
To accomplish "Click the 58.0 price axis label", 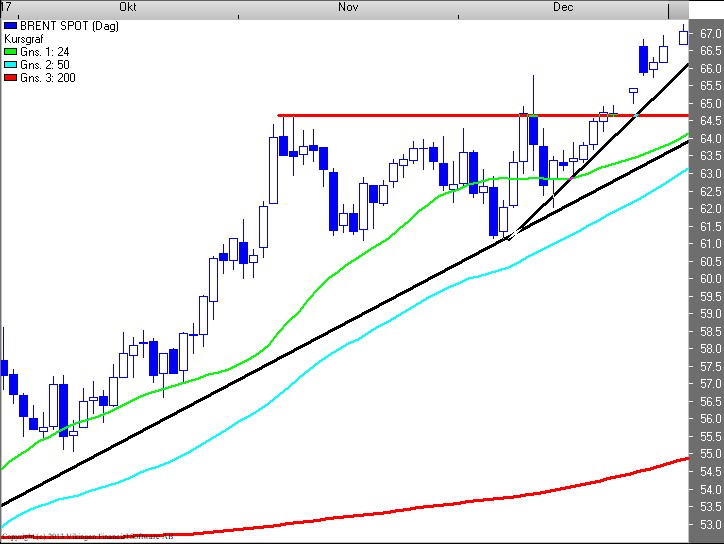I will tap(710, 349).
